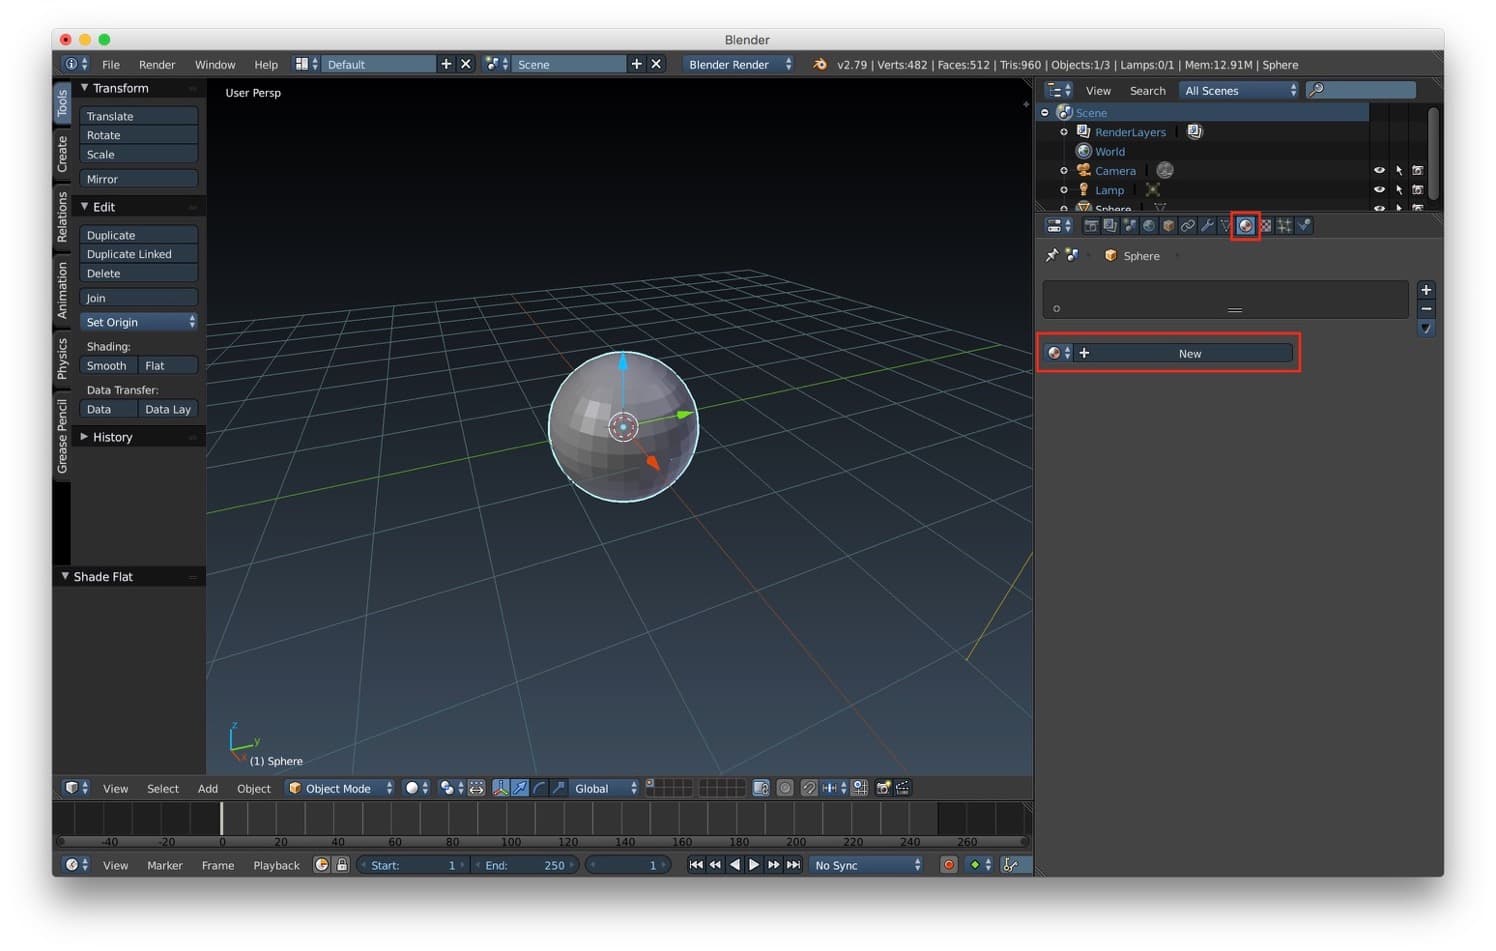Viewport: 1496px width, 951px height.
Task: Open the Object Mode dropdown
Action: pyautogui.click(x=339, y=788)
